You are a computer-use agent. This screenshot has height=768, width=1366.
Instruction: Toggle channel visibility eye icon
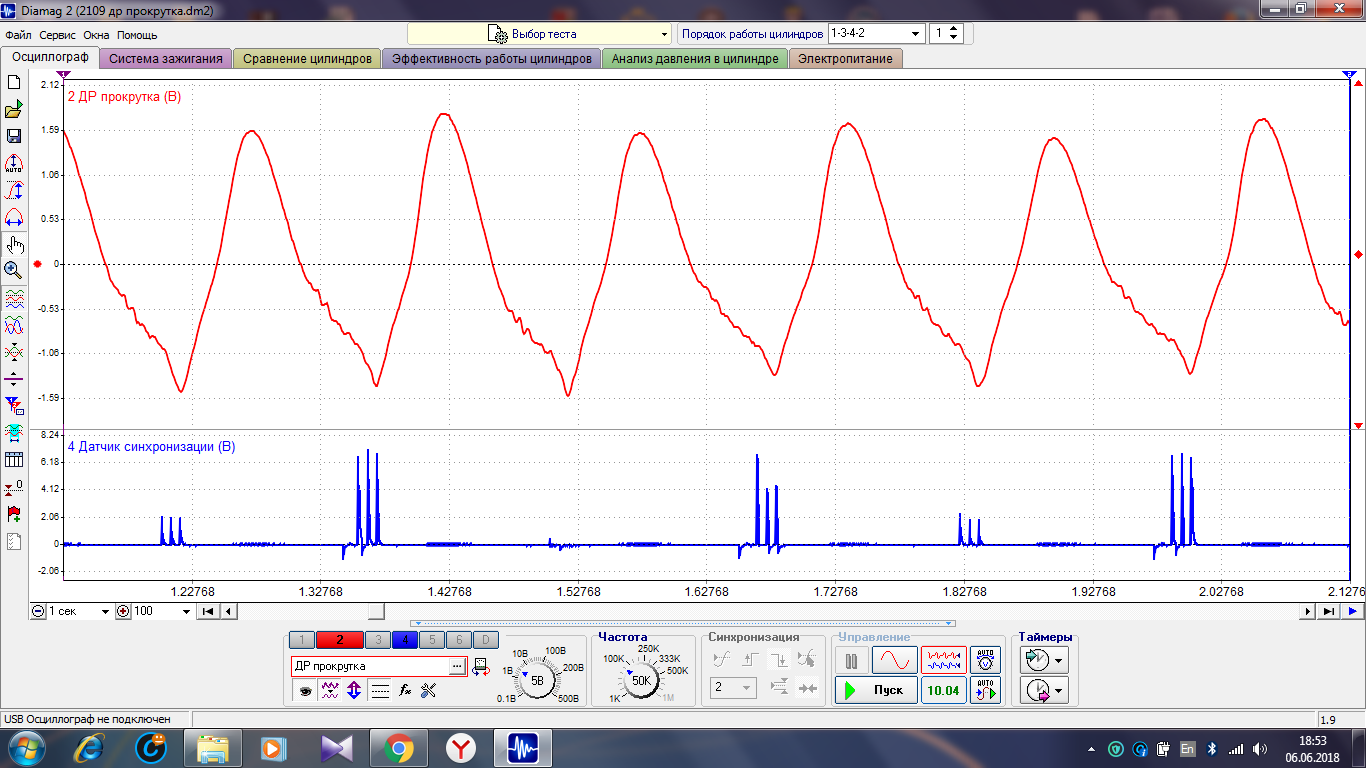click(304, 689)
